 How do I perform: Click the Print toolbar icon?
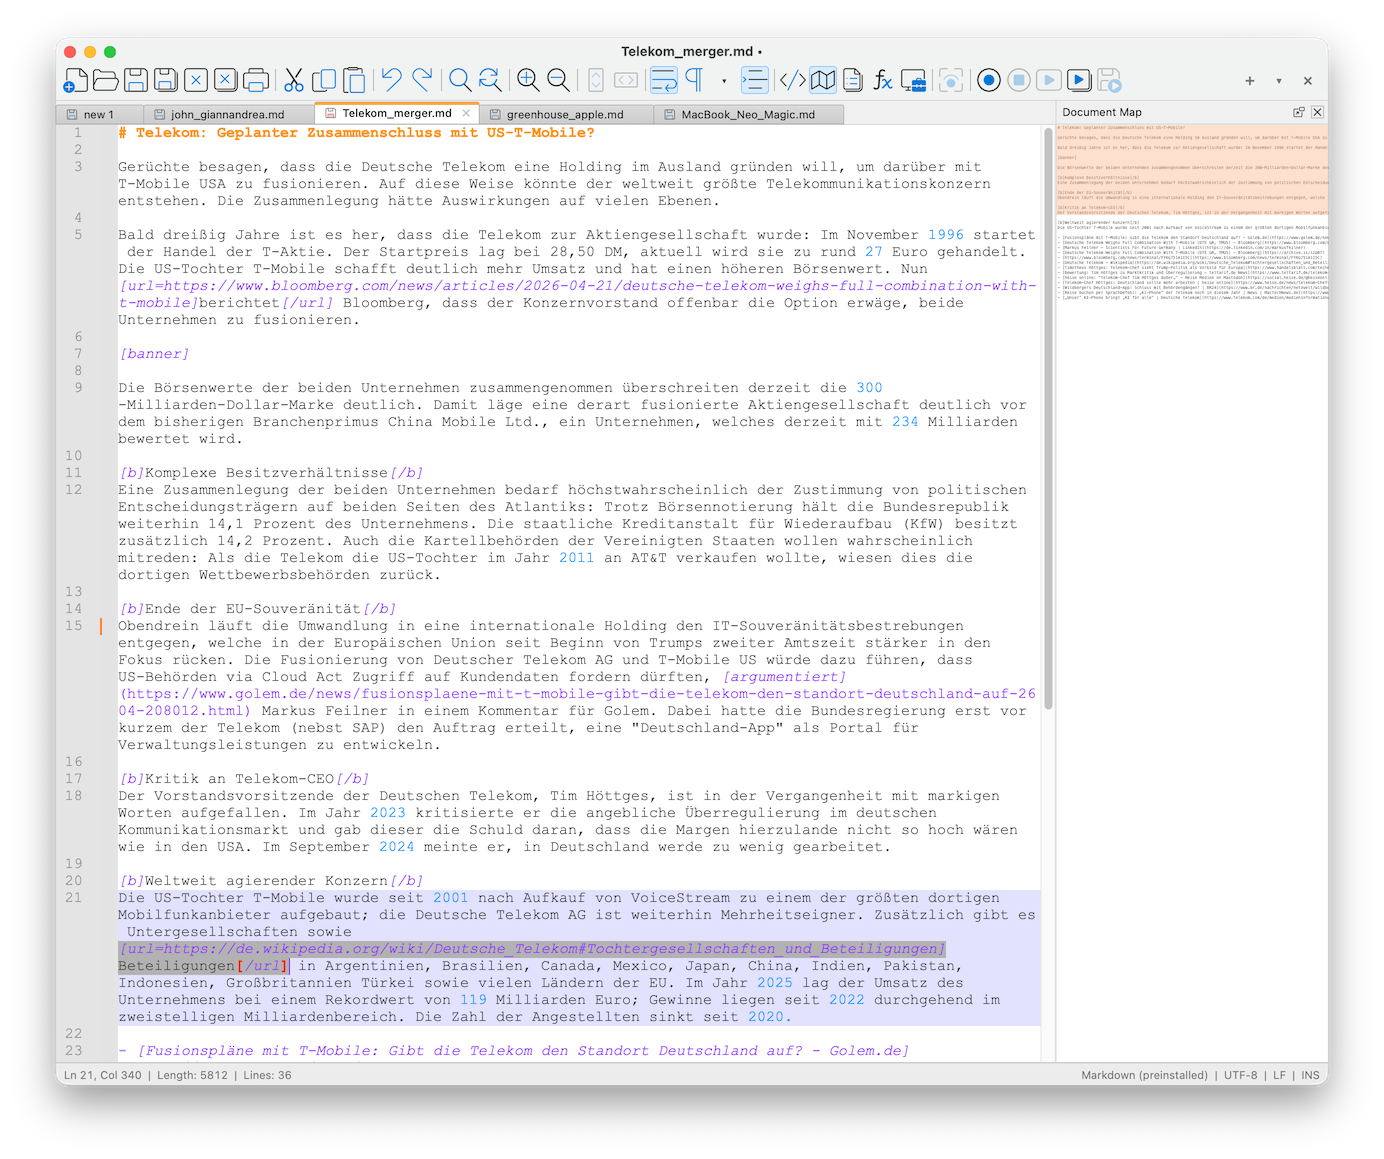pos(256,81)
